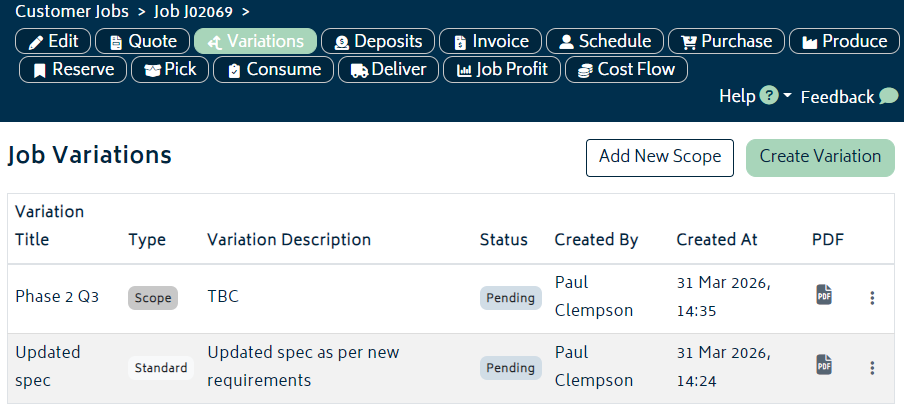This screenshot has height=412, width=904.
Task: Open the Feedback chat bubble
Action: 888,97
